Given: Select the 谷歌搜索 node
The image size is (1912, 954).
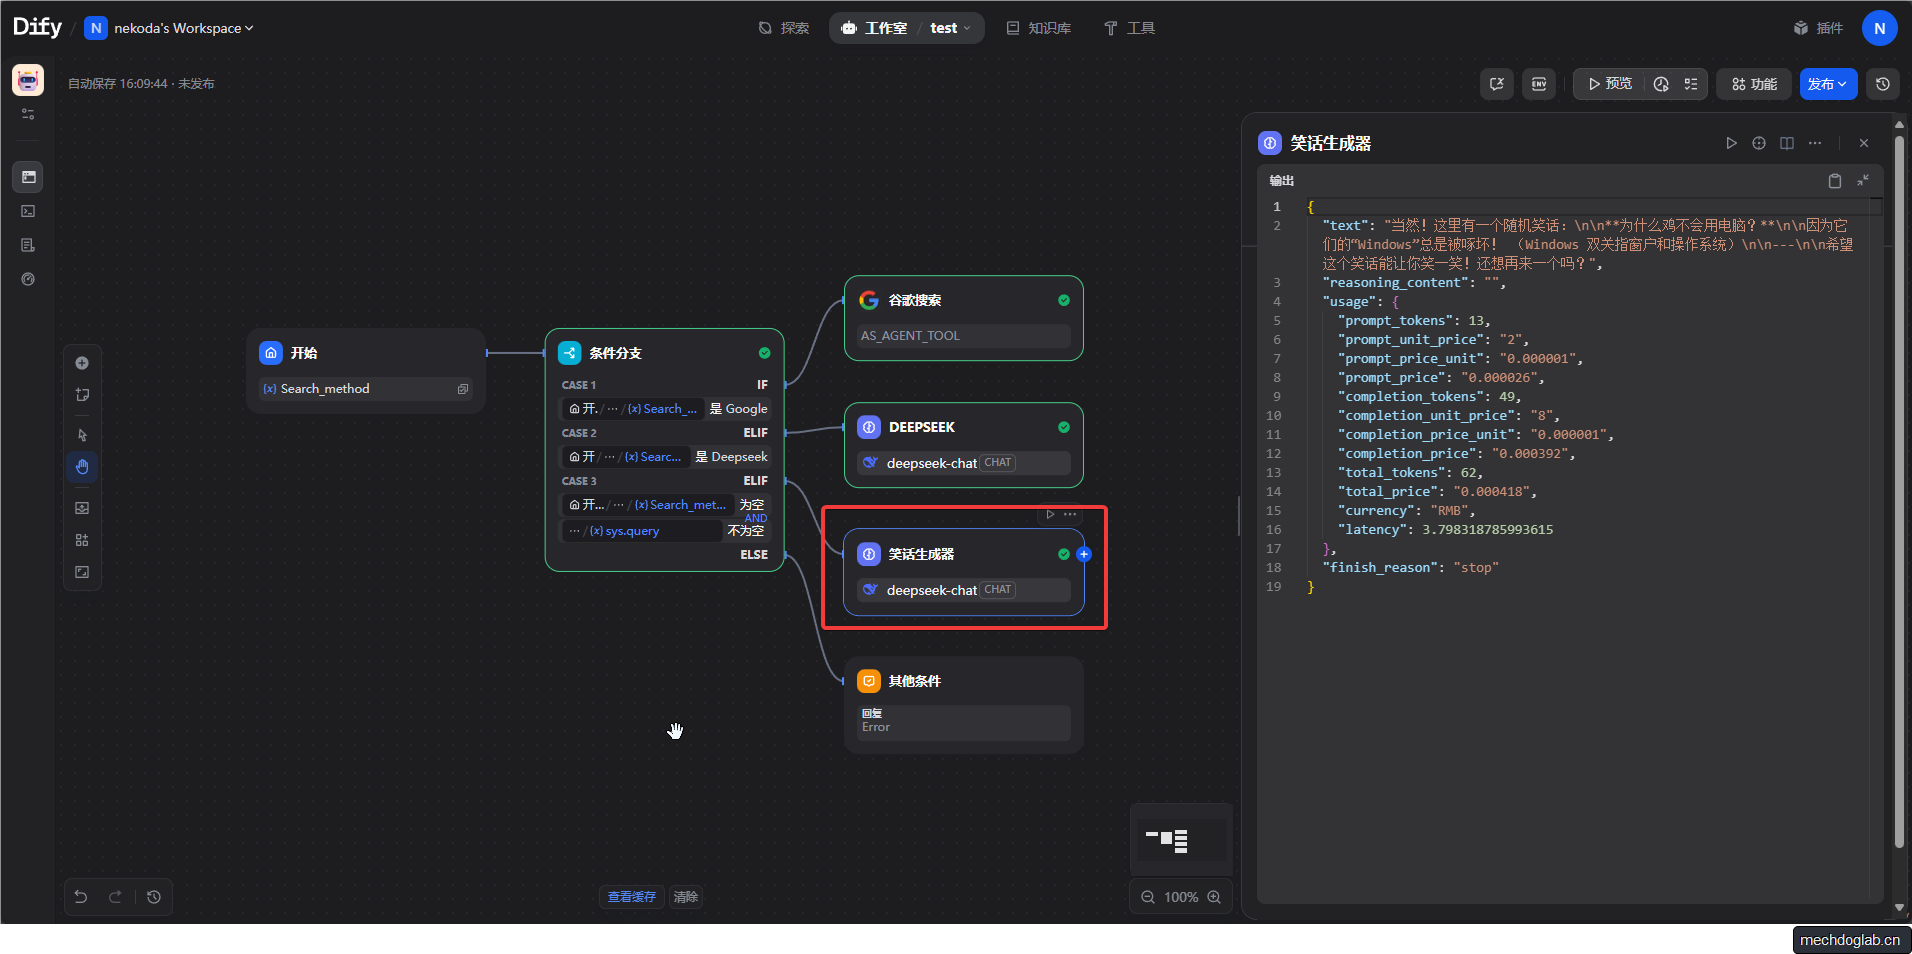Looking at the screenshot, I should tap(963, 301).
